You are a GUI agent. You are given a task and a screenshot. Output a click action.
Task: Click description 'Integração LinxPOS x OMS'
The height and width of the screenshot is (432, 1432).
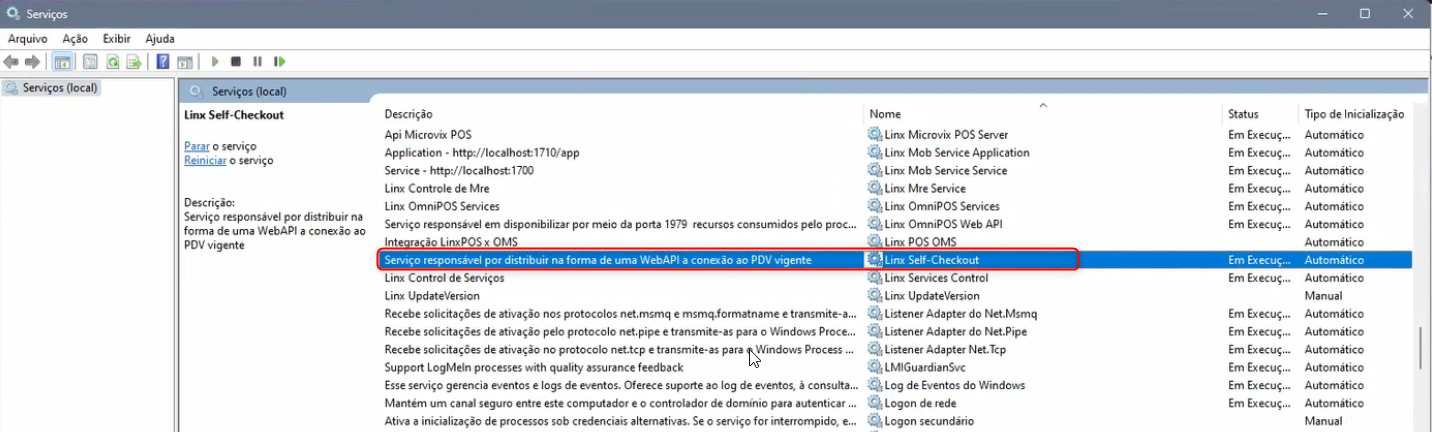pyautogui.click(x=451, y=242)
